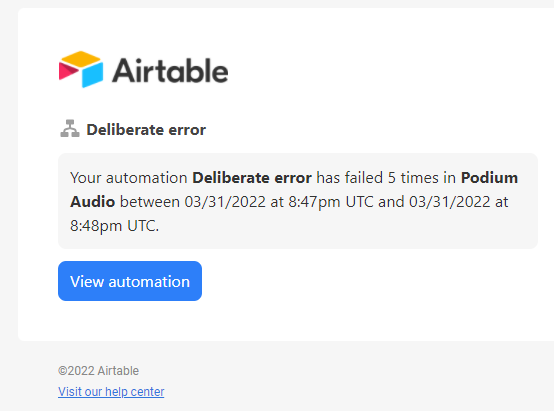Click the Airtable wordmark text
Viewport: 554px width, 411px height.
pyautogui.click(x=170, y=71)
